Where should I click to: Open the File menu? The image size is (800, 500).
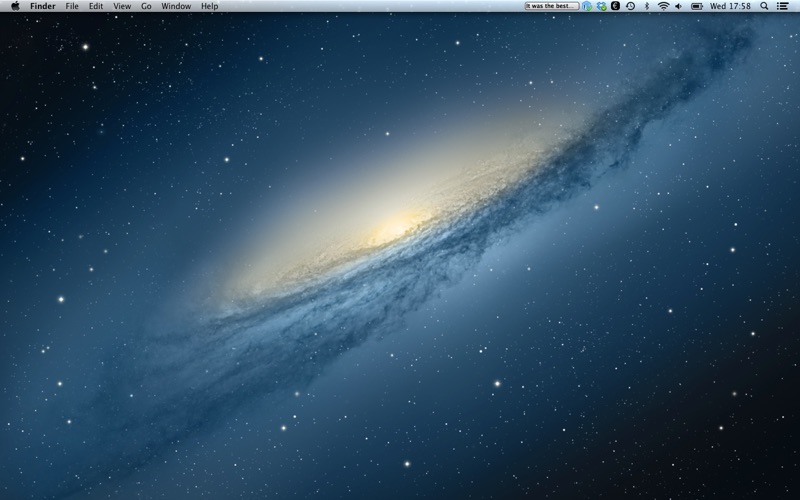point(72,6)
